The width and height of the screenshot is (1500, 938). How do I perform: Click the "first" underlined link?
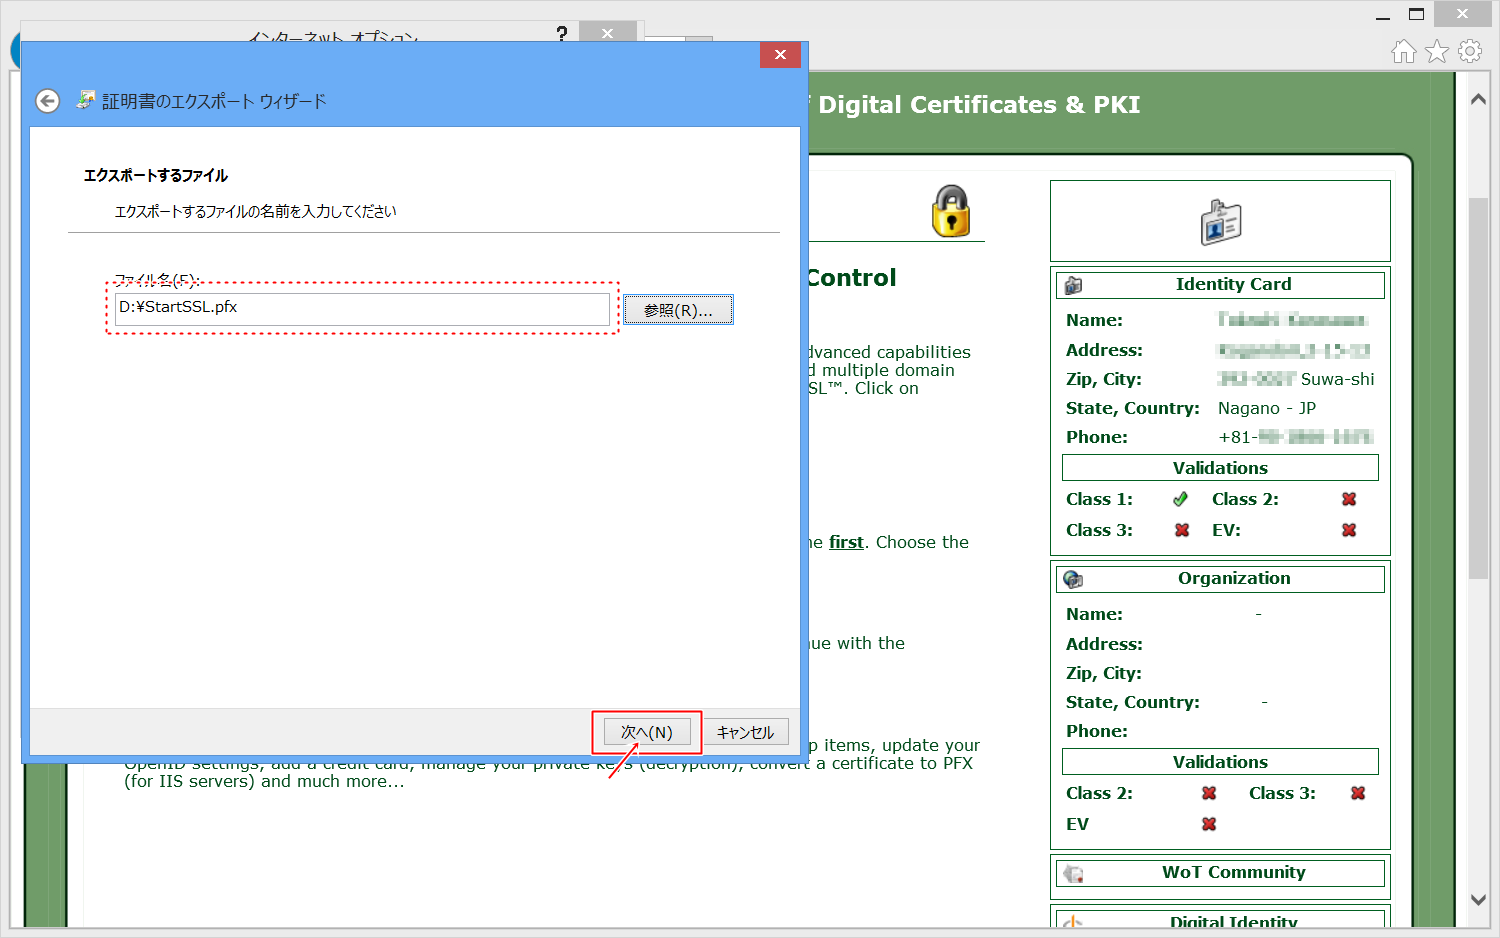[x=846, y=542]
